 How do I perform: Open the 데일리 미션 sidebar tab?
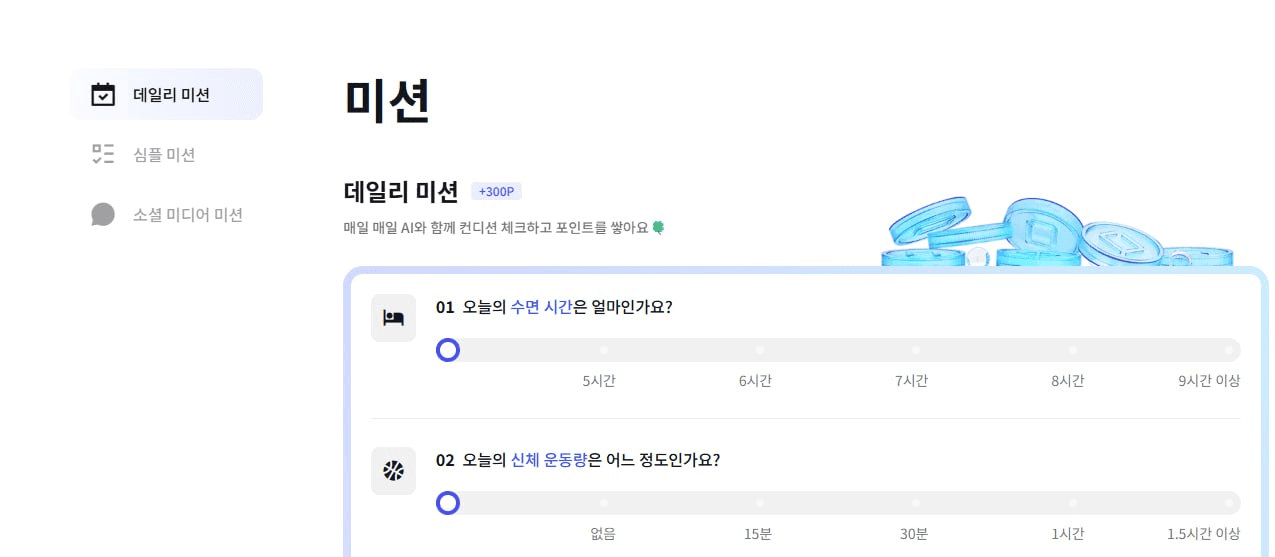tap(170, 95)
